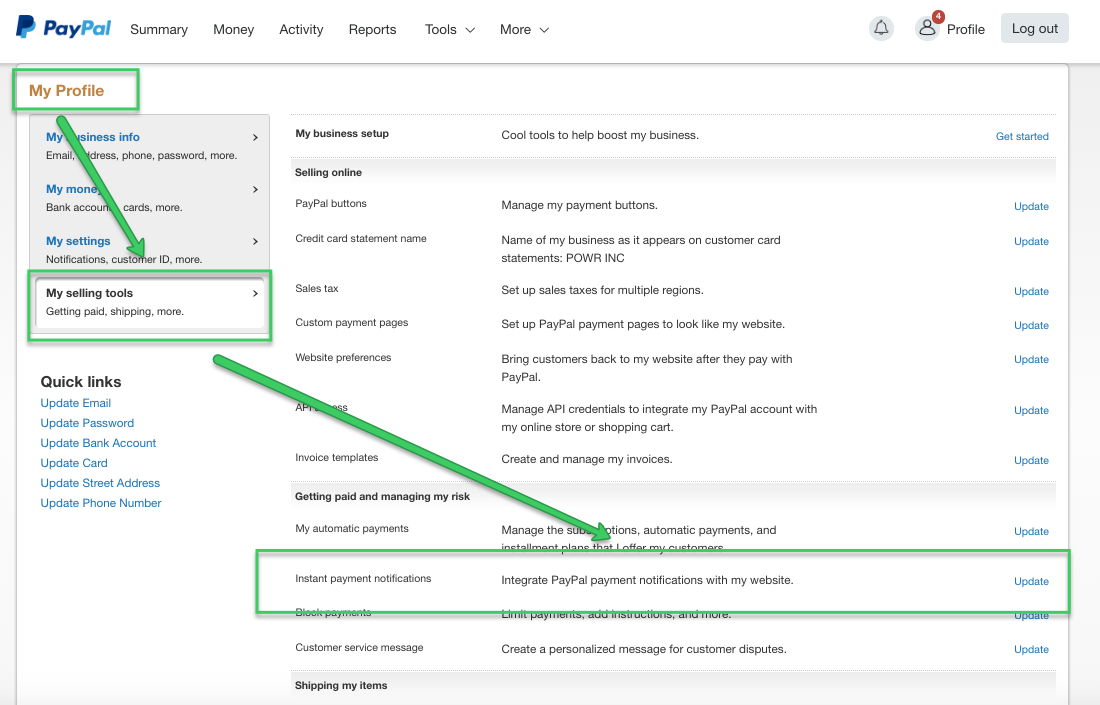Viewport: 1100px width, 705px height.
Task: Click the Custom payment pages label
Action: coord(351,323)
